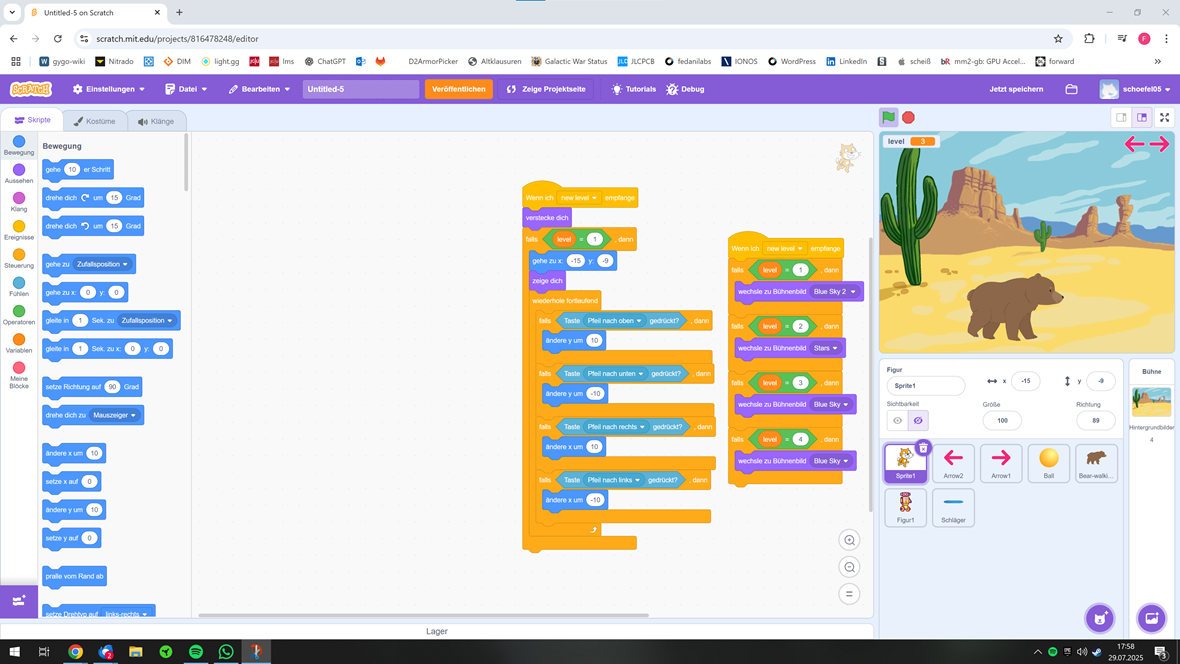Switch to the Kostüme tab
Image resolution: width=1180 pixels, height=664 pixels.
(95, 121)
